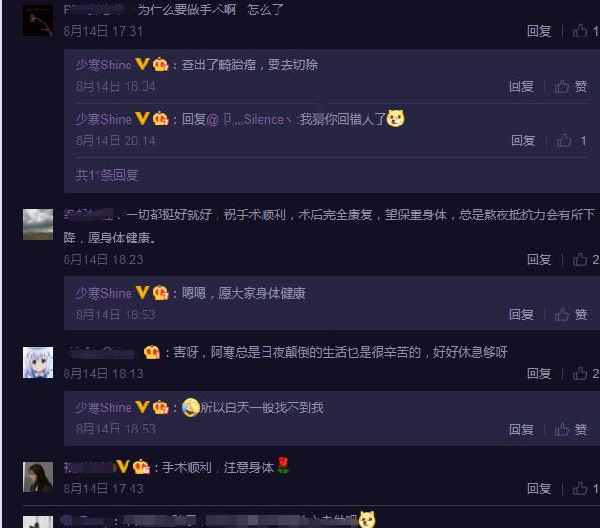Reply to the 17:31 comment
Image resolution: width=600 pixels, height=528 pixels.
click(x=539, y=31)
